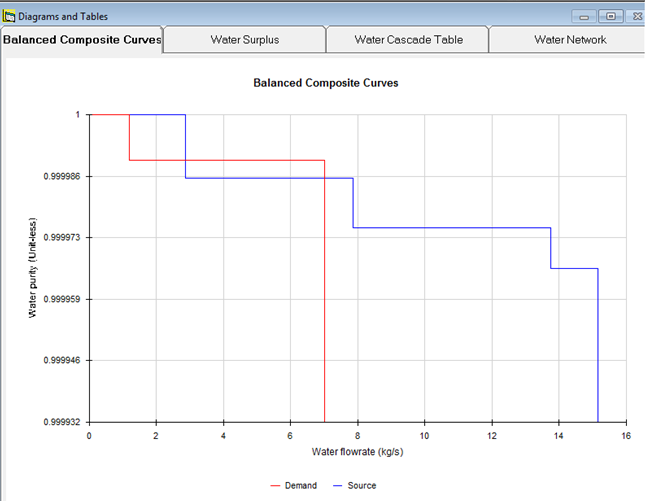Click the 16 x-axis tick label
The width and height of the screenshot is (645, 501).
pyautogui.click(x=625, y=436)
